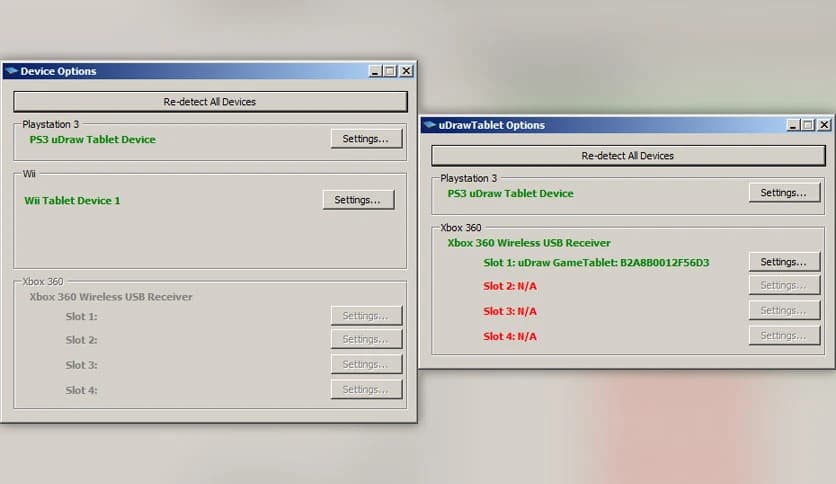
Task: Maximize the uDrawTablet Options window
Action: tap(808, 125)
